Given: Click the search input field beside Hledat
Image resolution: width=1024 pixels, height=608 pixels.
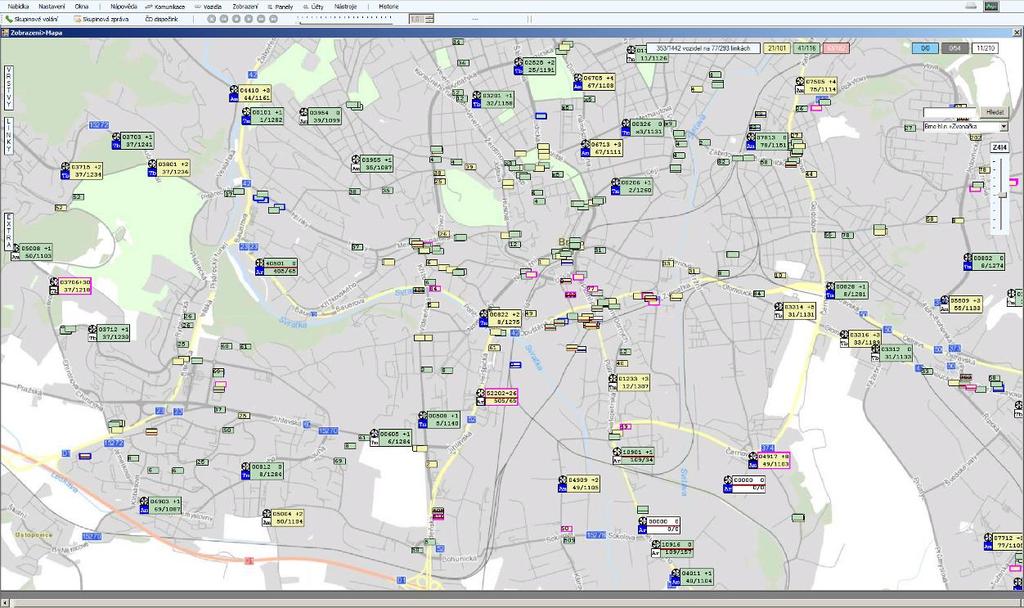Looking at the screenshot, I should click(x=951, y=112).
